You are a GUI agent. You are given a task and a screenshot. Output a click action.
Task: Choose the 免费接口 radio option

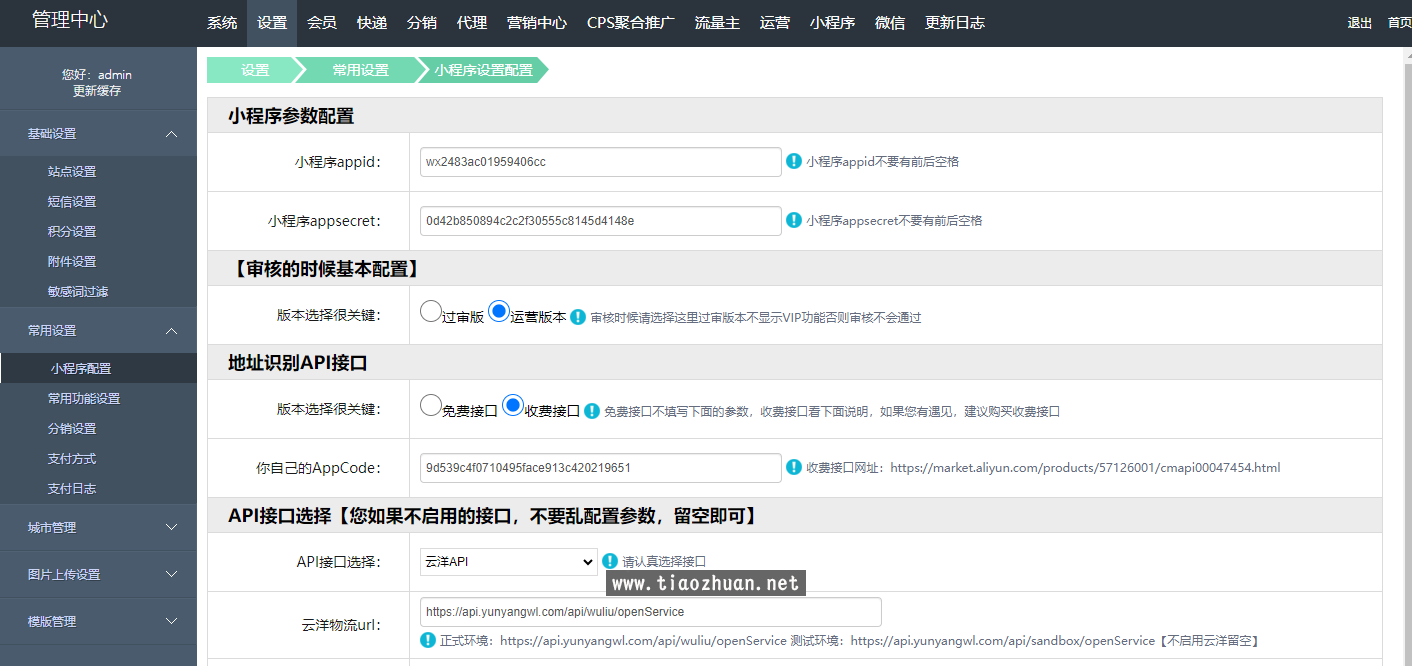[431, 406]
